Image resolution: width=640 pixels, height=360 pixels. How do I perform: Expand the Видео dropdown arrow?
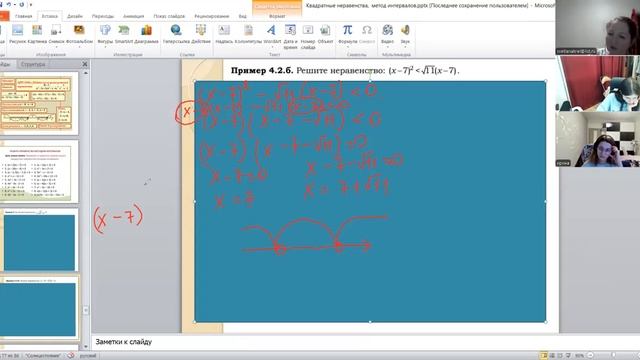click(x=387, y=47)
